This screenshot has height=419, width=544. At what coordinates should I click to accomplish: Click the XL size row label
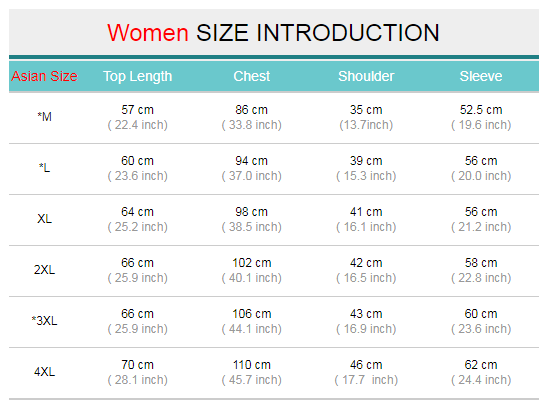(44, 219)
